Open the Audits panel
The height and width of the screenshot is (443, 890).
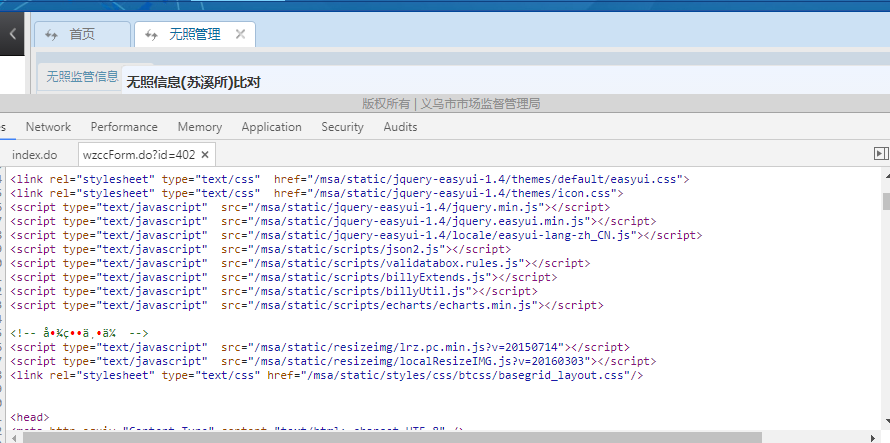point(400,127)
